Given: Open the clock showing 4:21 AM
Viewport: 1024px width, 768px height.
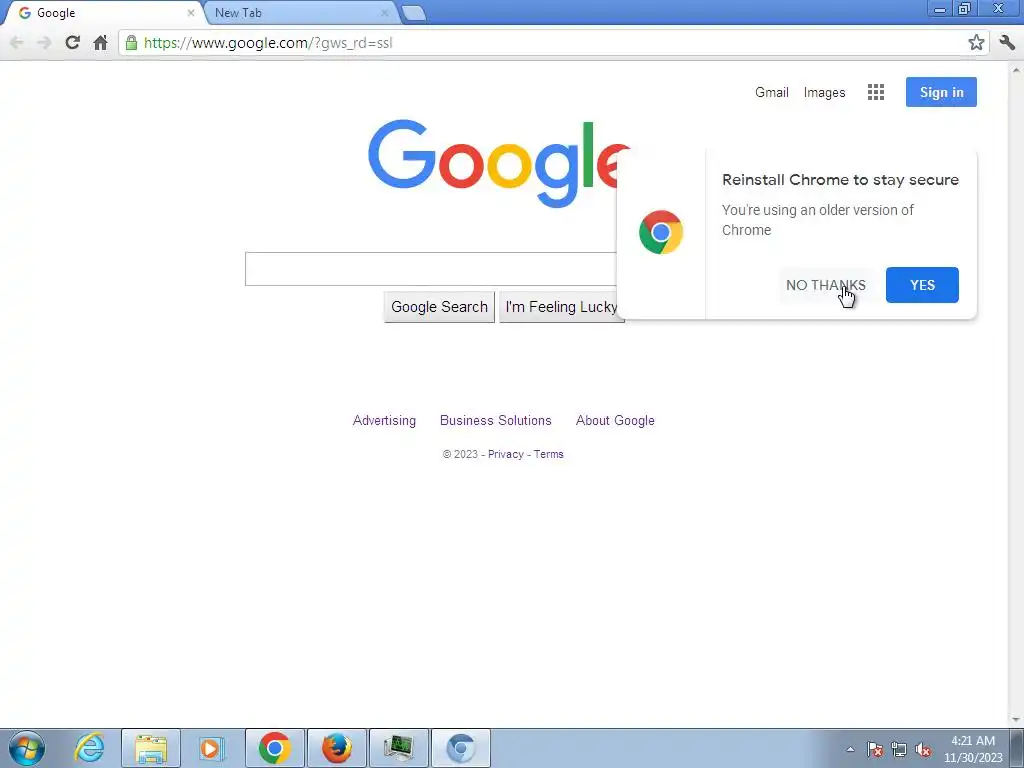Looking at the screenshot, I should (x=972, y=749).
